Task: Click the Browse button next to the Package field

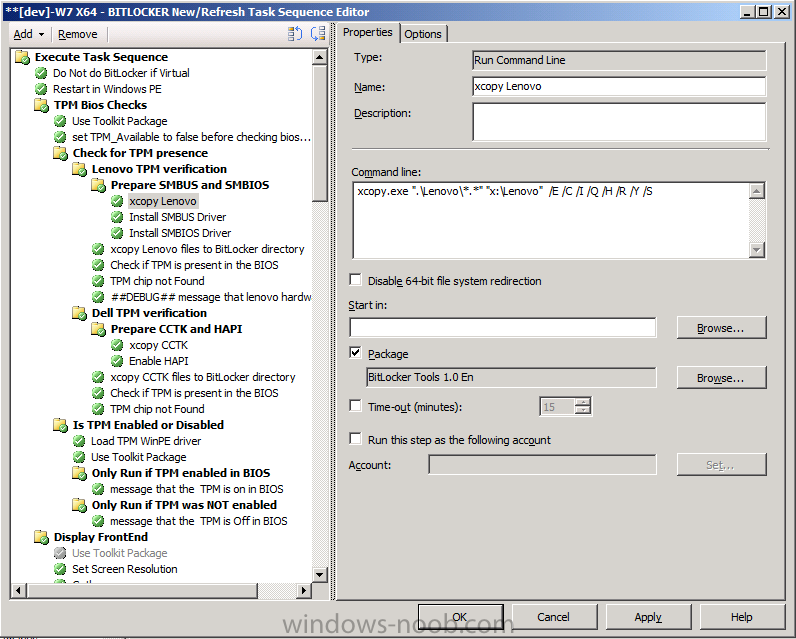Action: click(721, 378)
